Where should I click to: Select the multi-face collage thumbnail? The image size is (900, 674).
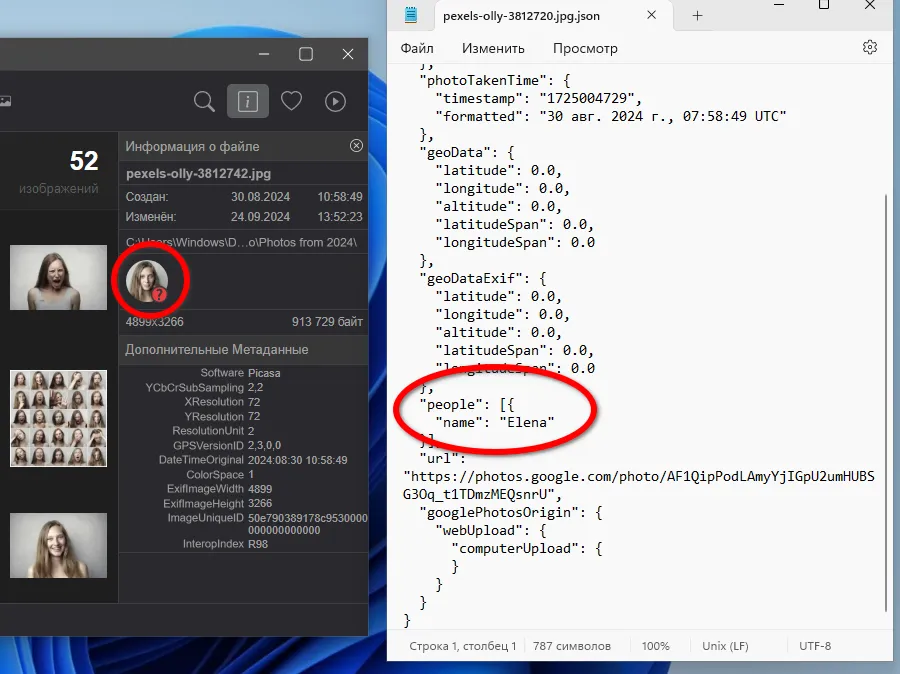[x=58, y=418]
